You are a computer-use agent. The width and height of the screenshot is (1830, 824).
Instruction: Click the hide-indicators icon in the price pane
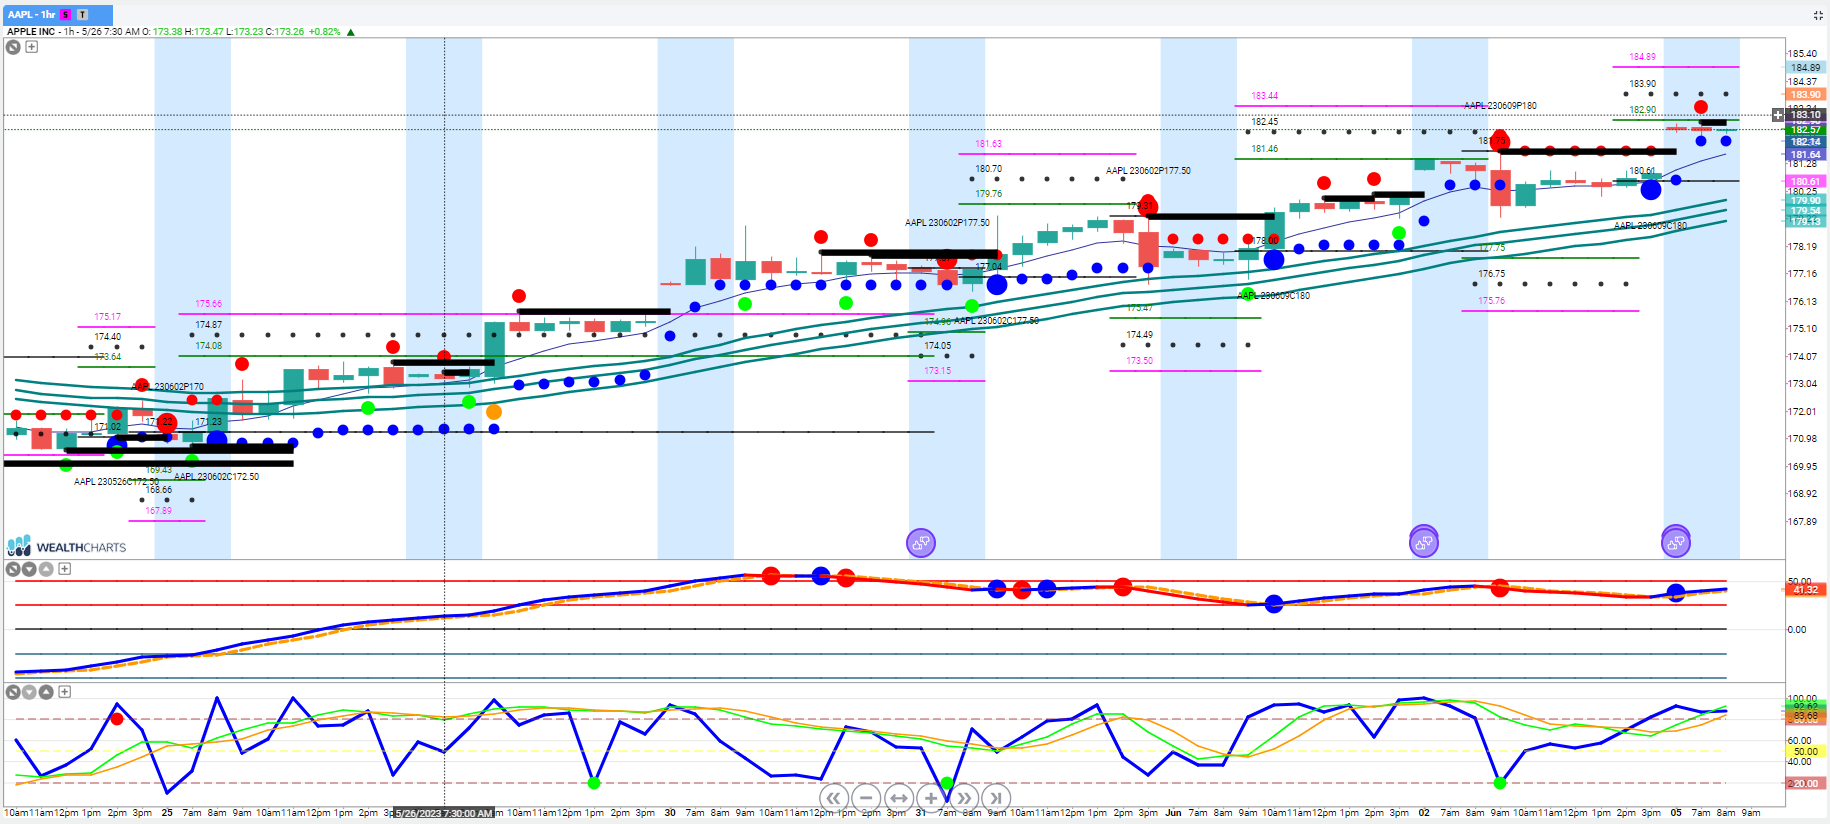[13, 47]
